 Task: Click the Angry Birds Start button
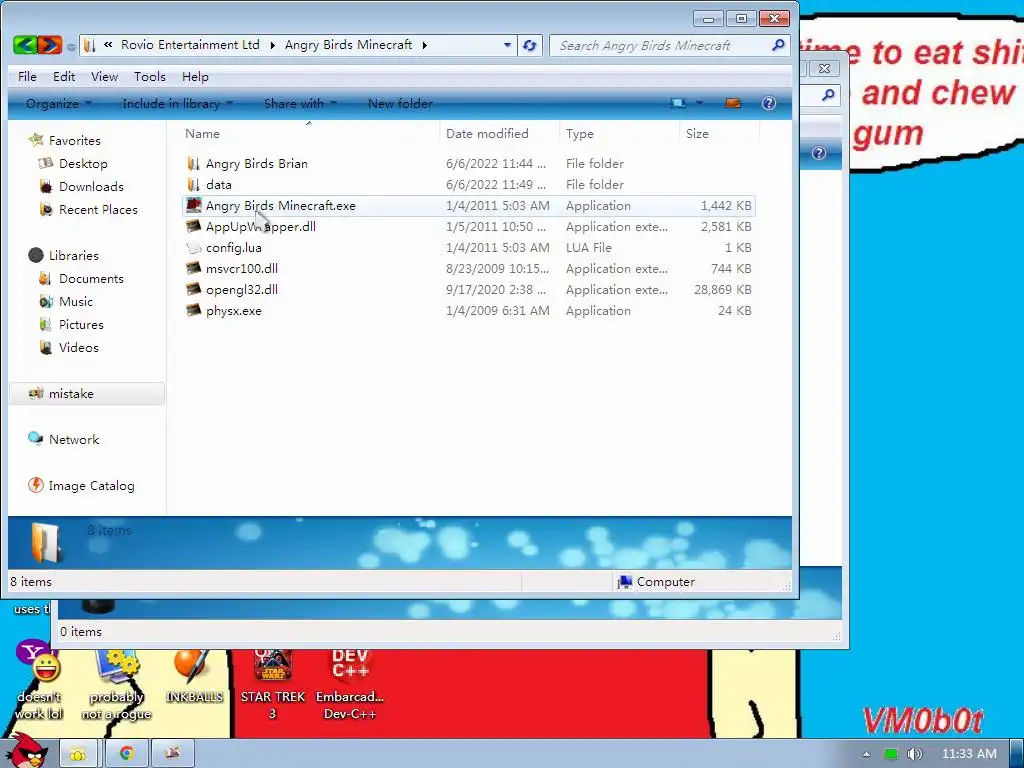(26, 750)
